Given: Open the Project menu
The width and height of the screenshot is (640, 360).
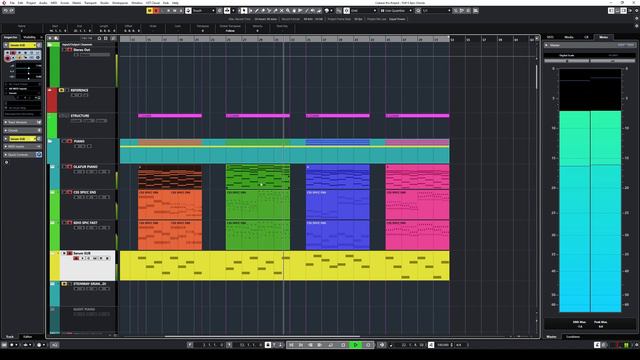Looking at the screenshot, I should pyautogui.click(x=31, y=3).
